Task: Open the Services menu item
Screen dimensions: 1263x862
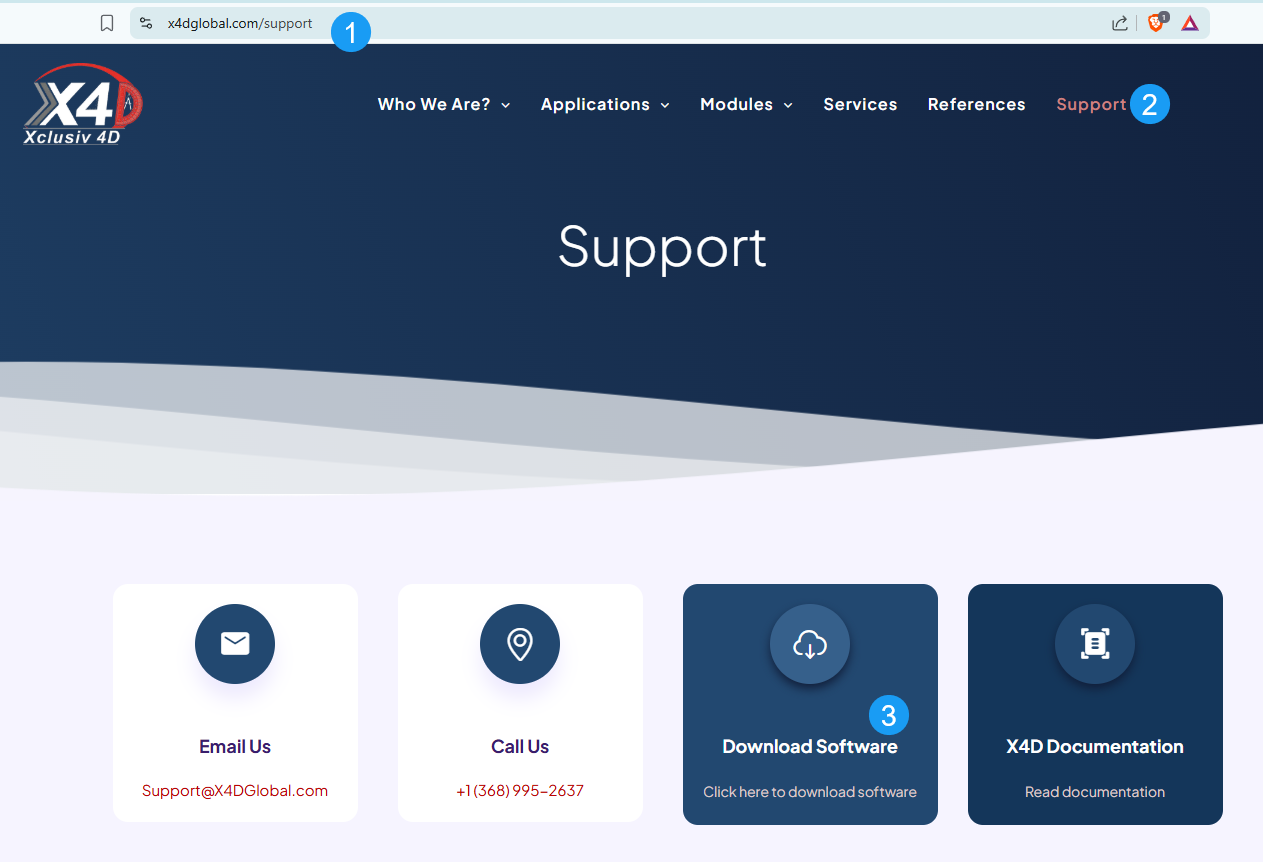Action: coord(860,104)
